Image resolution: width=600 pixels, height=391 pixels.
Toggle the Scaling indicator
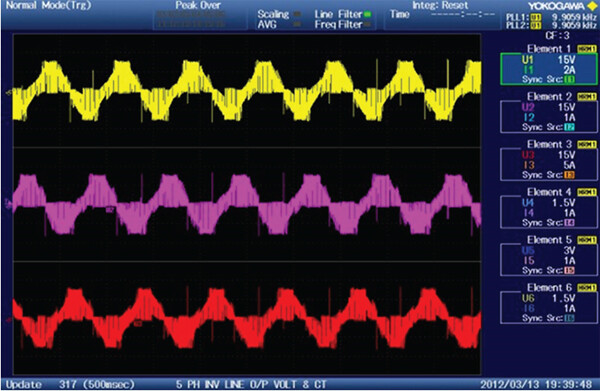296,15
